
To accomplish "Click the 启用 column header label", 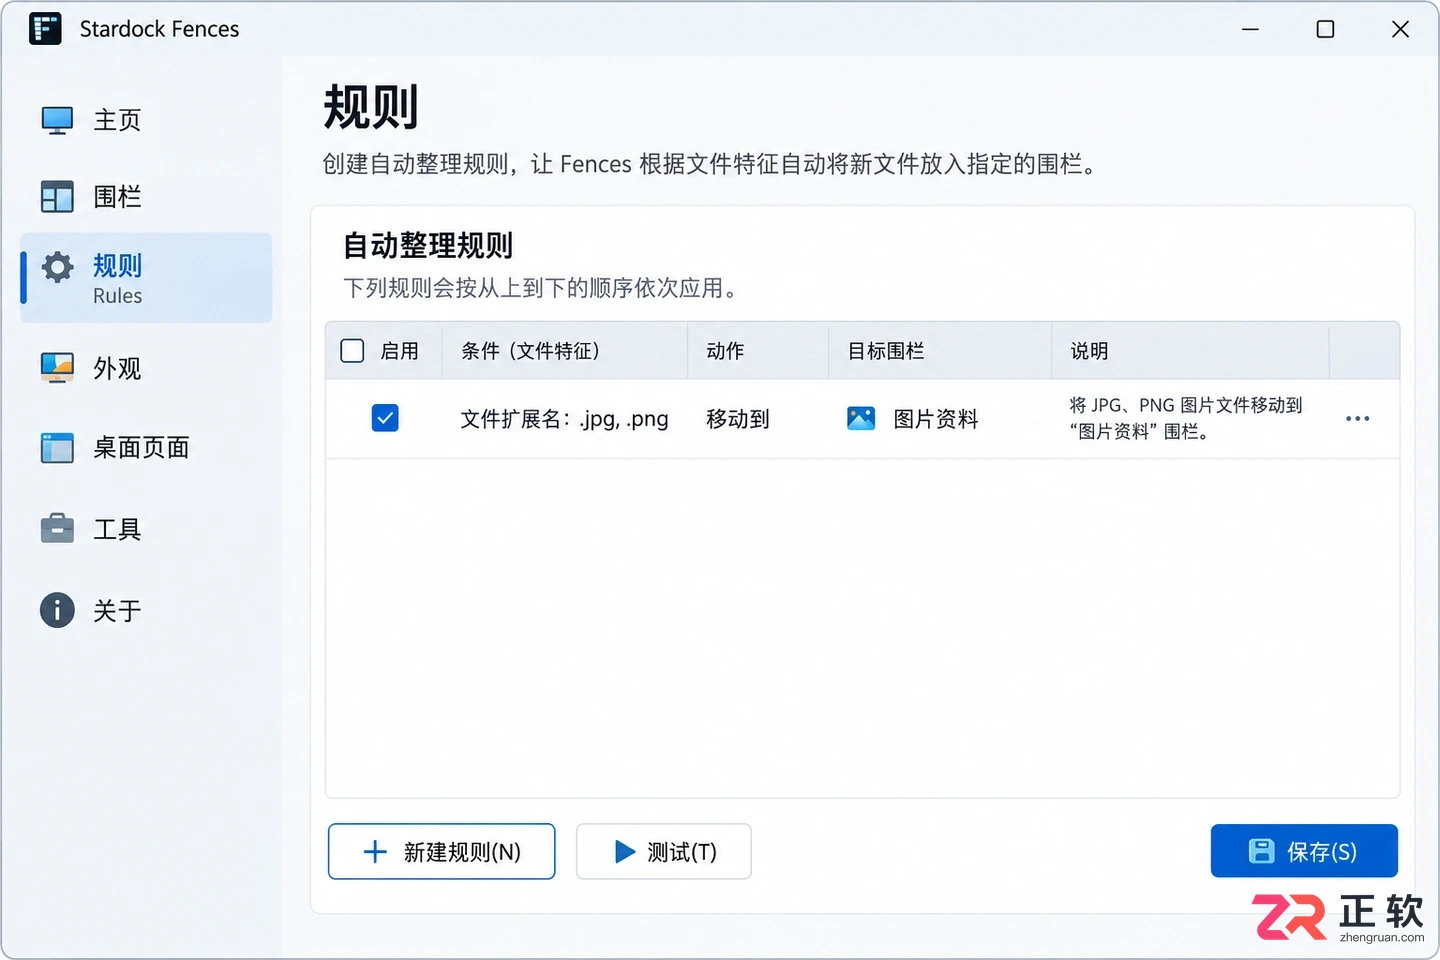I will click(400, 351).
